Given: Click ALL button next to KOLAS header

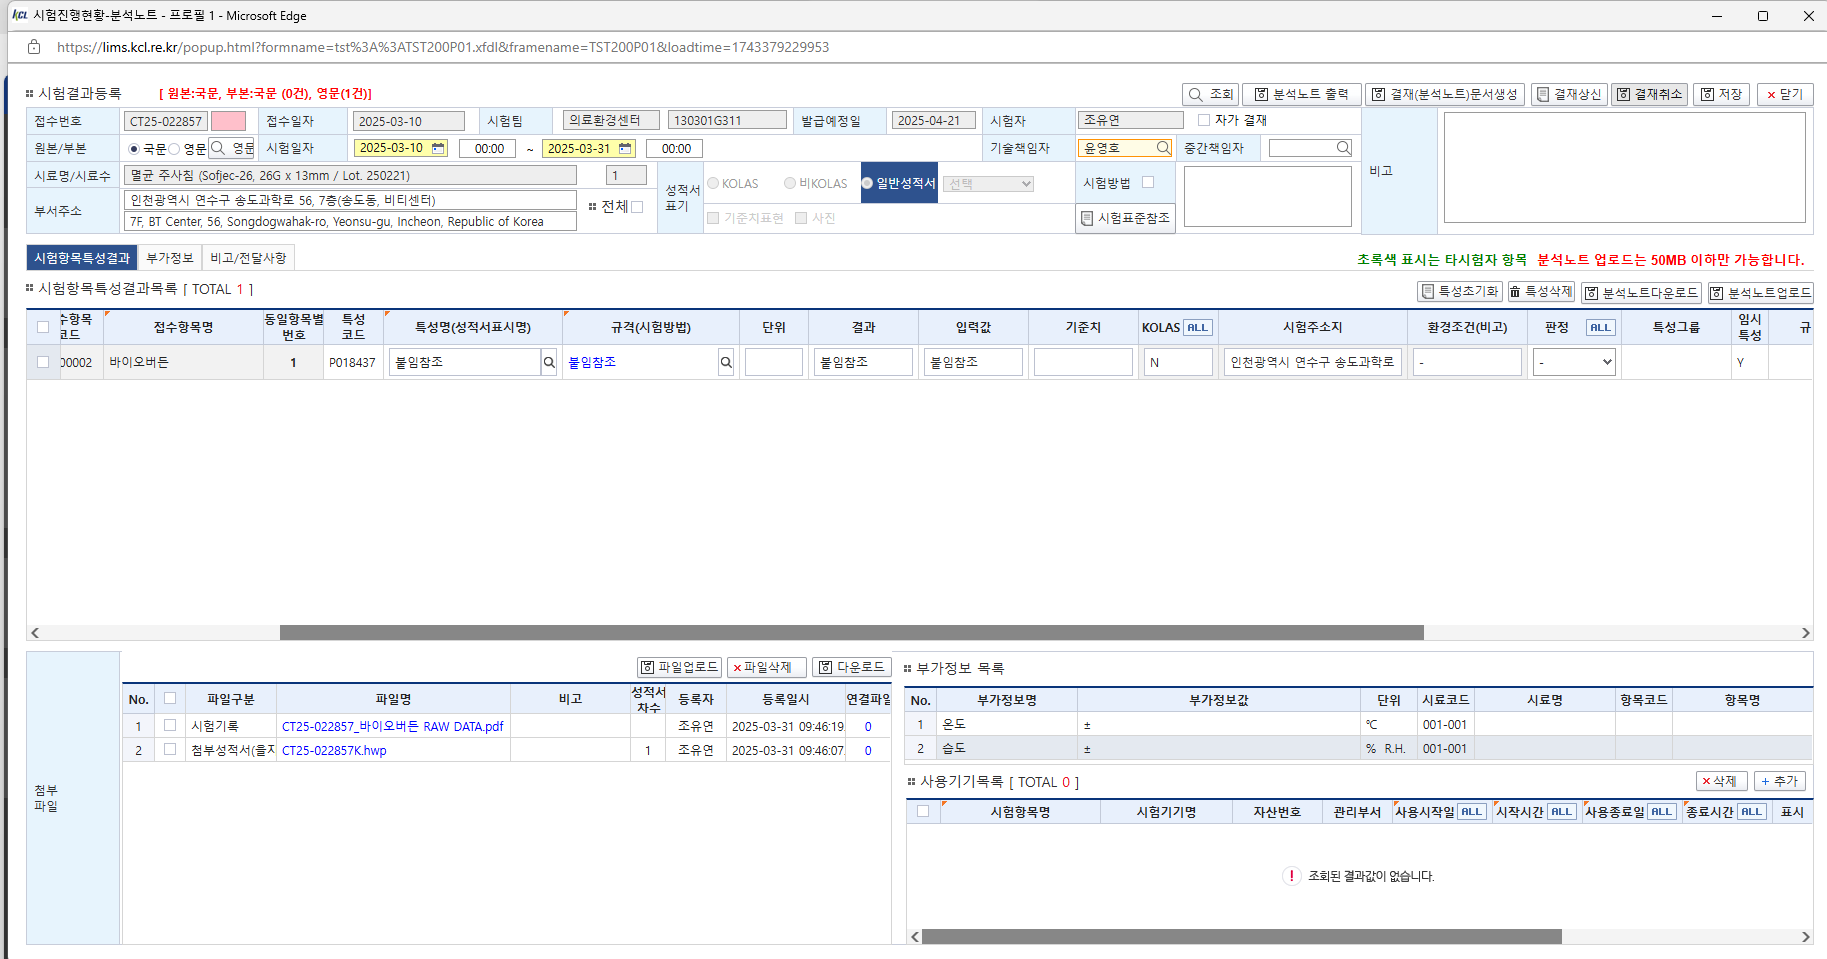Looking at the screenshot, I should pyautogui.click(x=1197, y=328).
